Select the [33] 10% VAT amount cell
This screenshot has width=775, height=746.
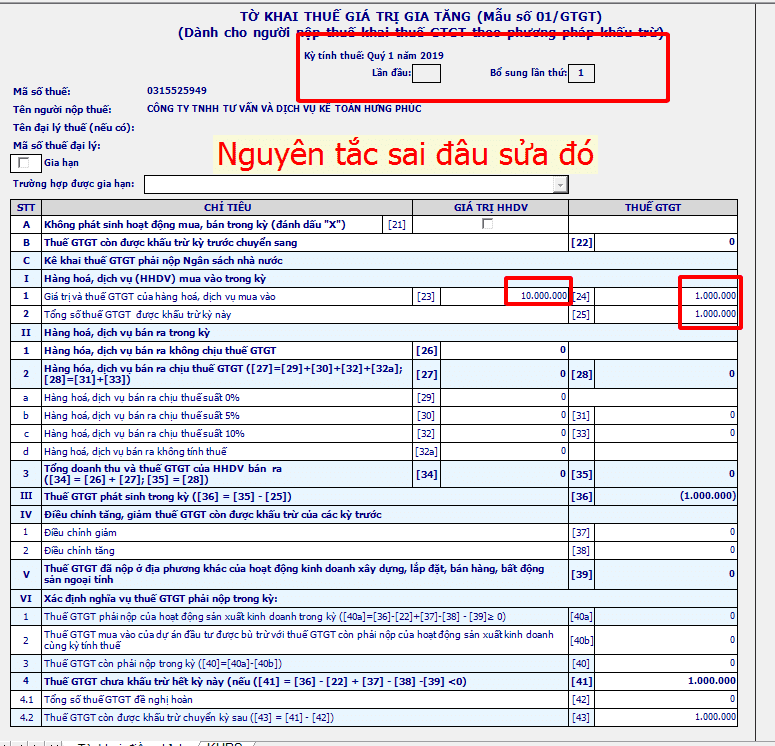[665, 433]
